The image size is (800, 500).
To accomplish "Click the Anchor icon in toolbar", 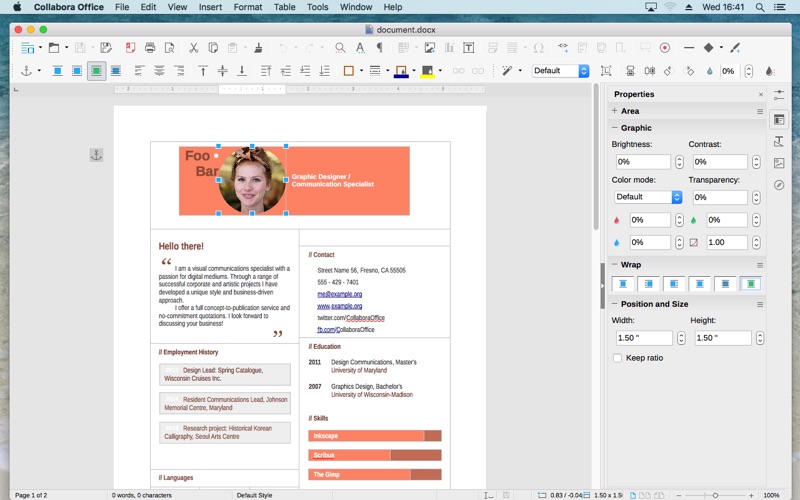I will click(26, 71).
